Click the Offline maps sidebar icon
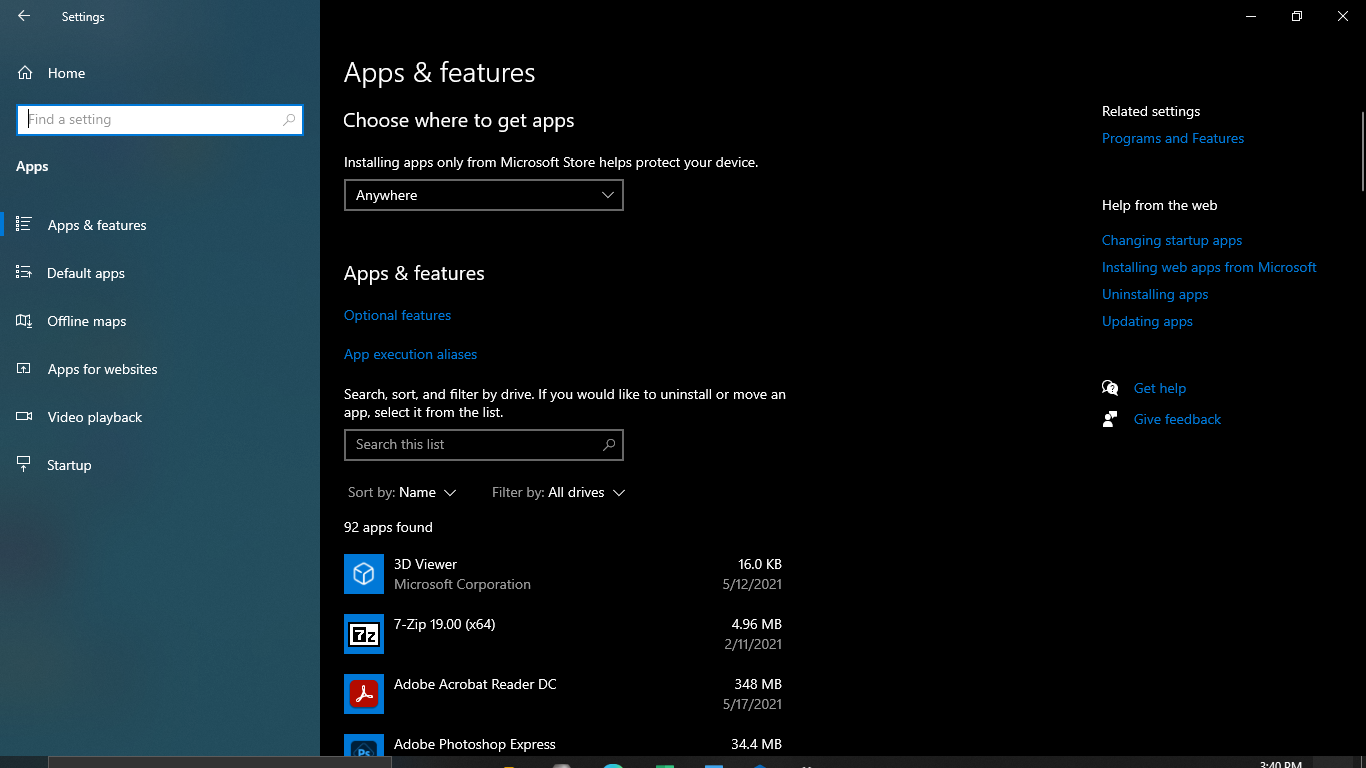1366x768 pixels. tap(24, 321)
